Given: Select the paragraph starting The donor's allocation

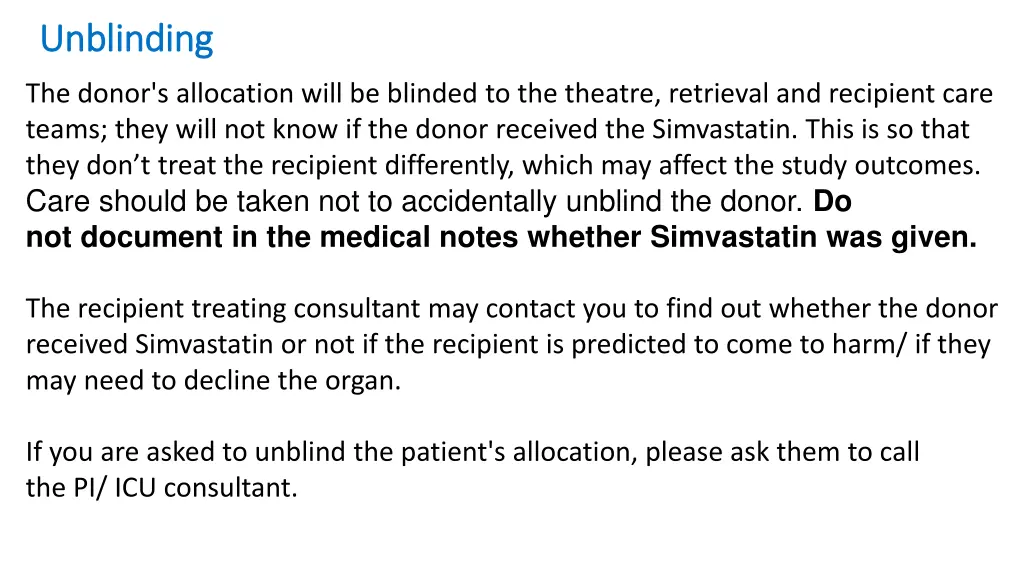Looking at the screenshot, I should tap(511, 165).
